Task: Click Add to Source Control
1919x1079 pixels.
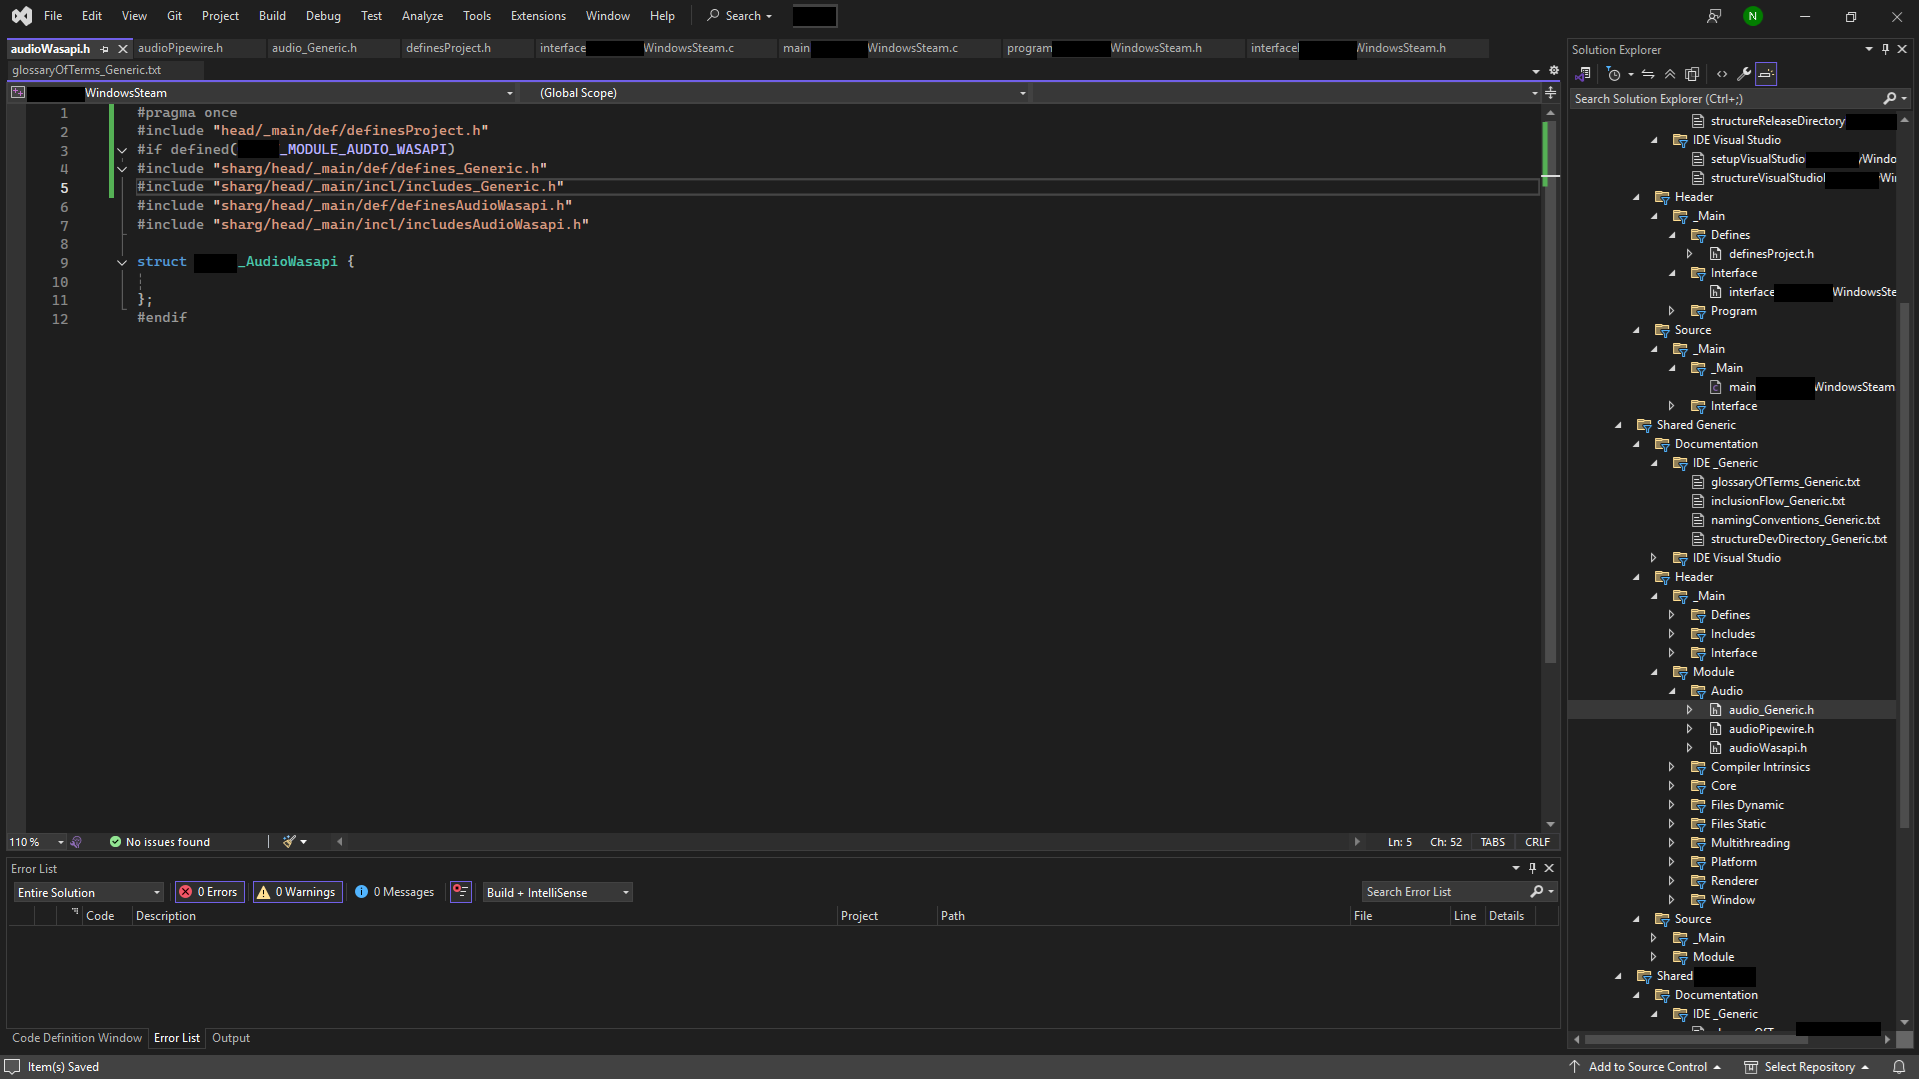Action: (x=1647, y=1067)
